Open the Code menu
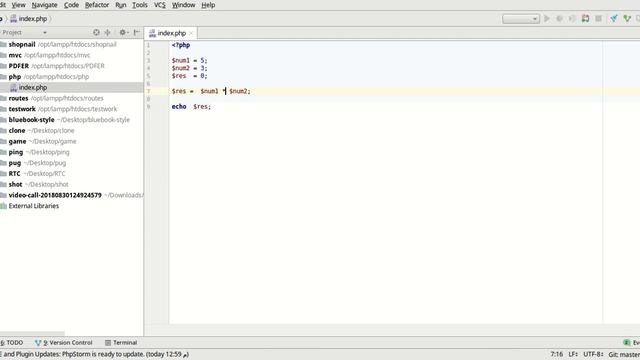This screenshot has height=360, width=640. tap(71, 5)
